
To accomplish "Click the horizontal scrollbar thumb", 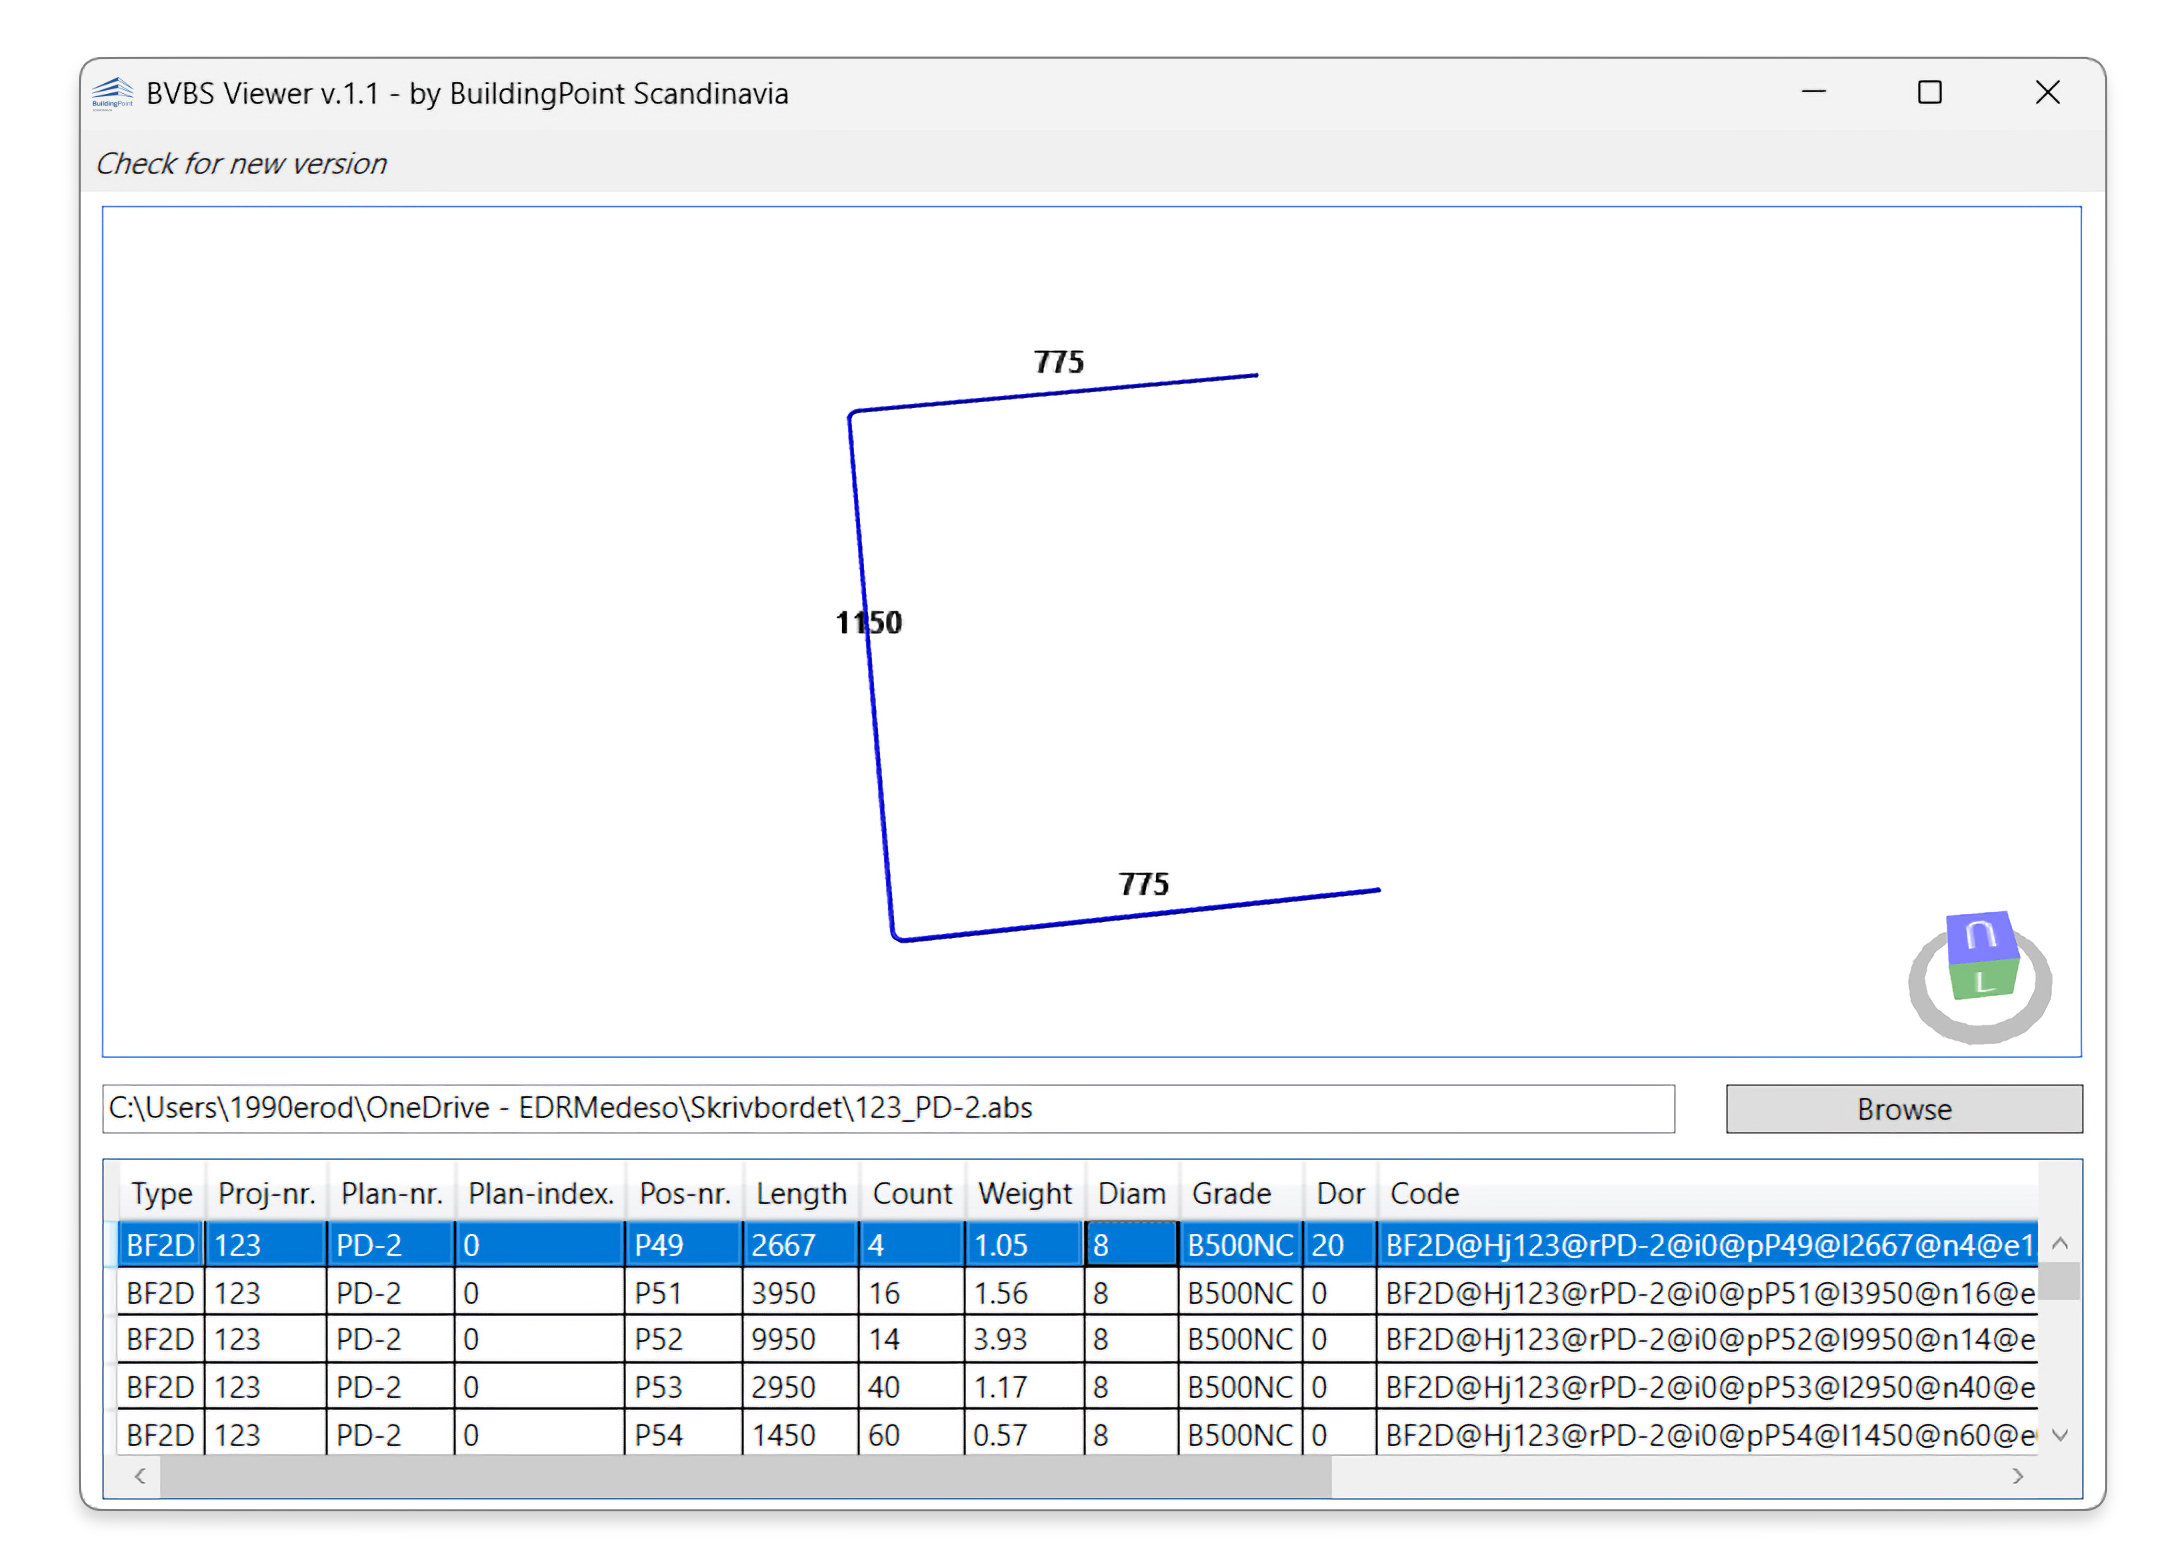I will (744, 1476).
